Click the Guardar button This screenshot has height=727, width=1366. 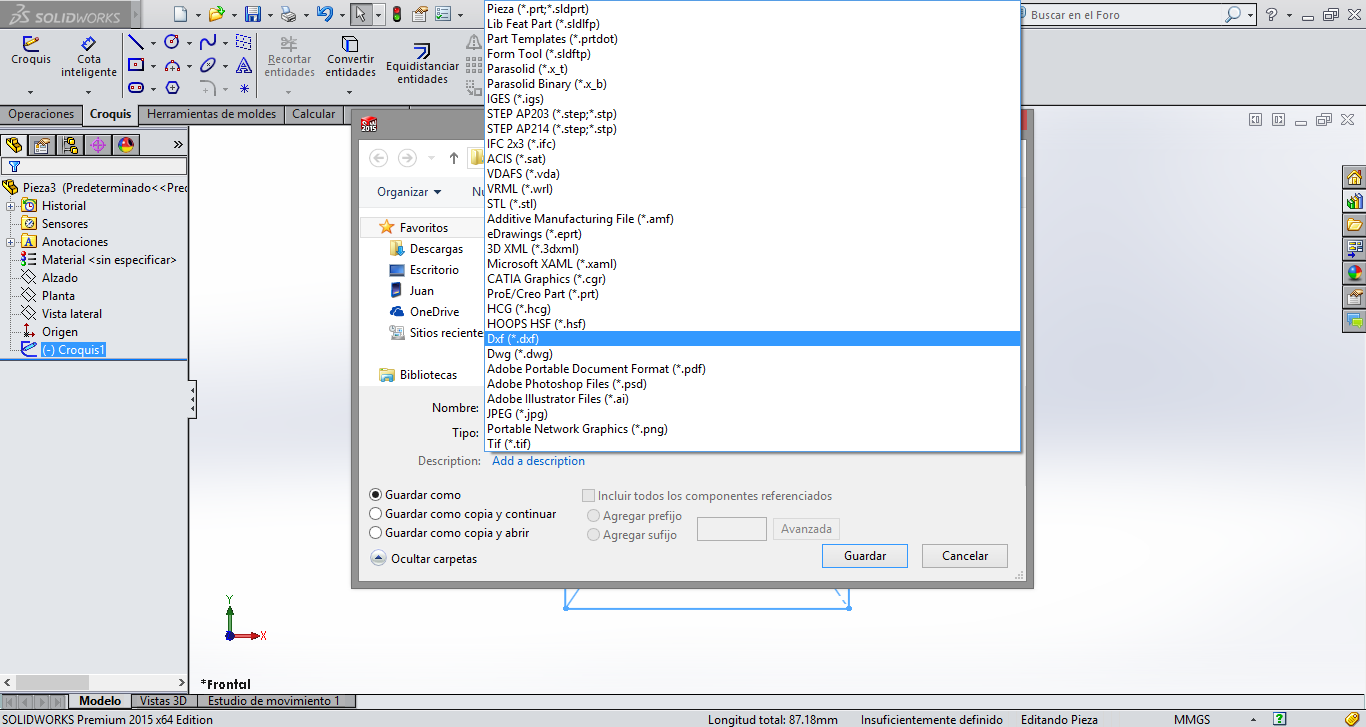point(865,556)
